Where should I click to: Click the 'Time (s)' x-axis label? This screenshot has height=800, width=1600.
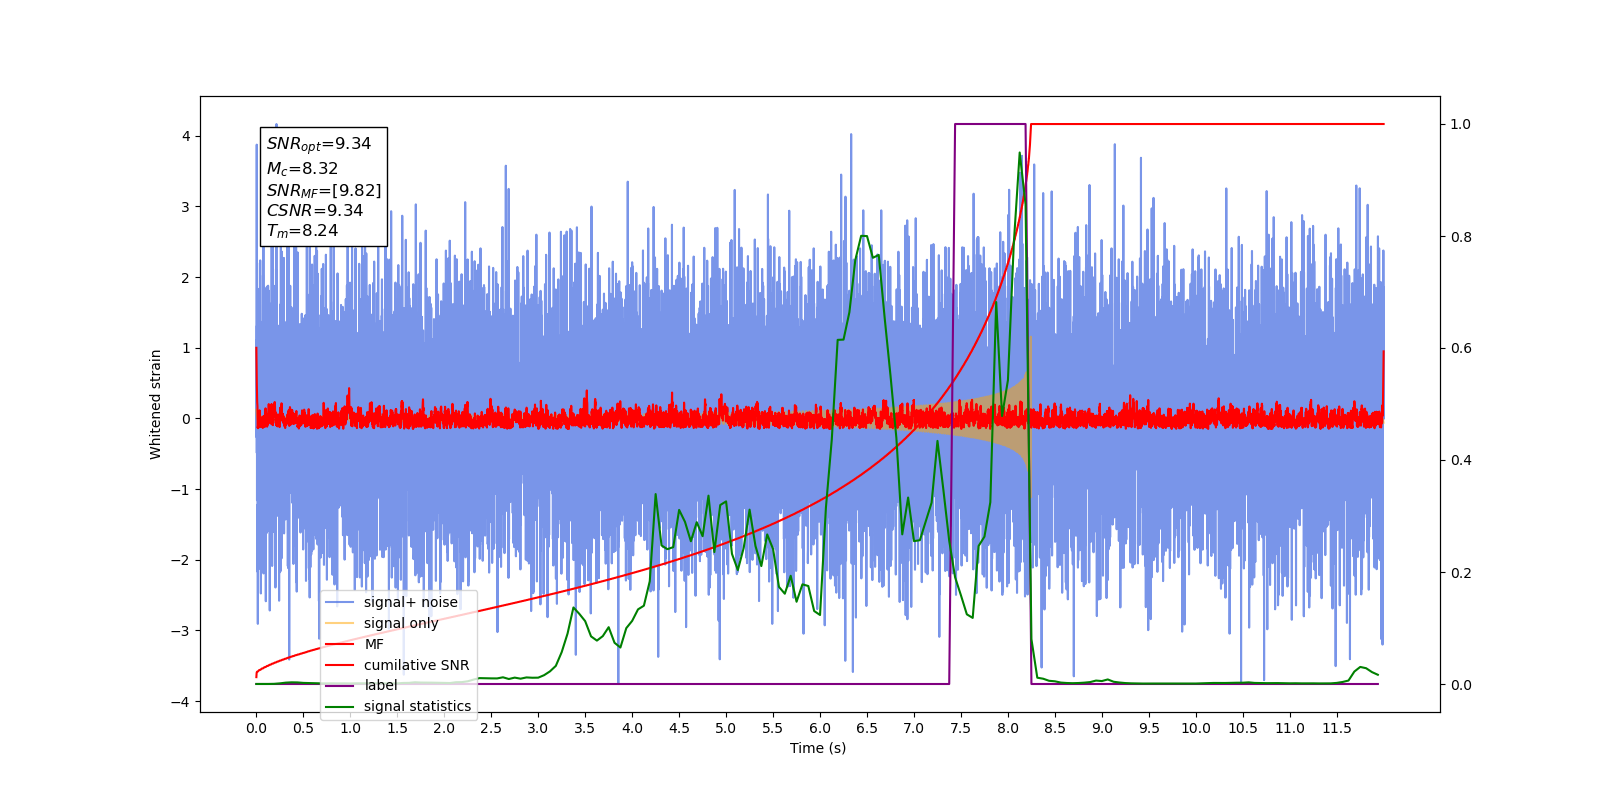(x=818, y=748)
